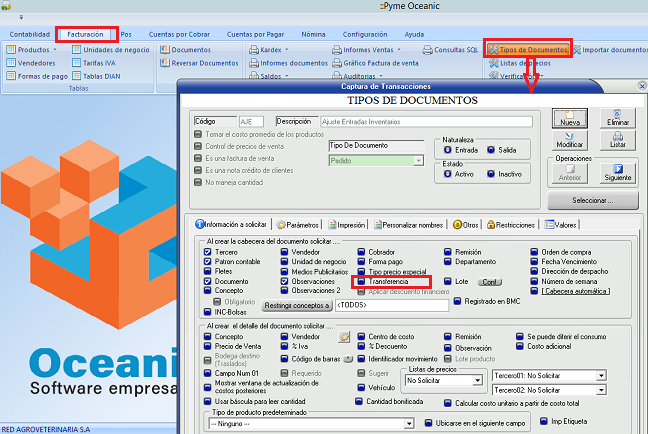The image size is (648, 434).
Task: Open Gráfico Factura de venta
Action: pyautogui.click(x=375, y=63)
